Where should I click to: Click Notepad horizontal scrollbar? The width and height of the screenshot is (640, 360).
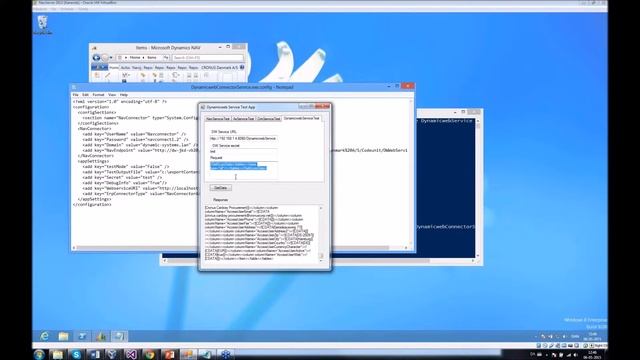tap(240, 248)
